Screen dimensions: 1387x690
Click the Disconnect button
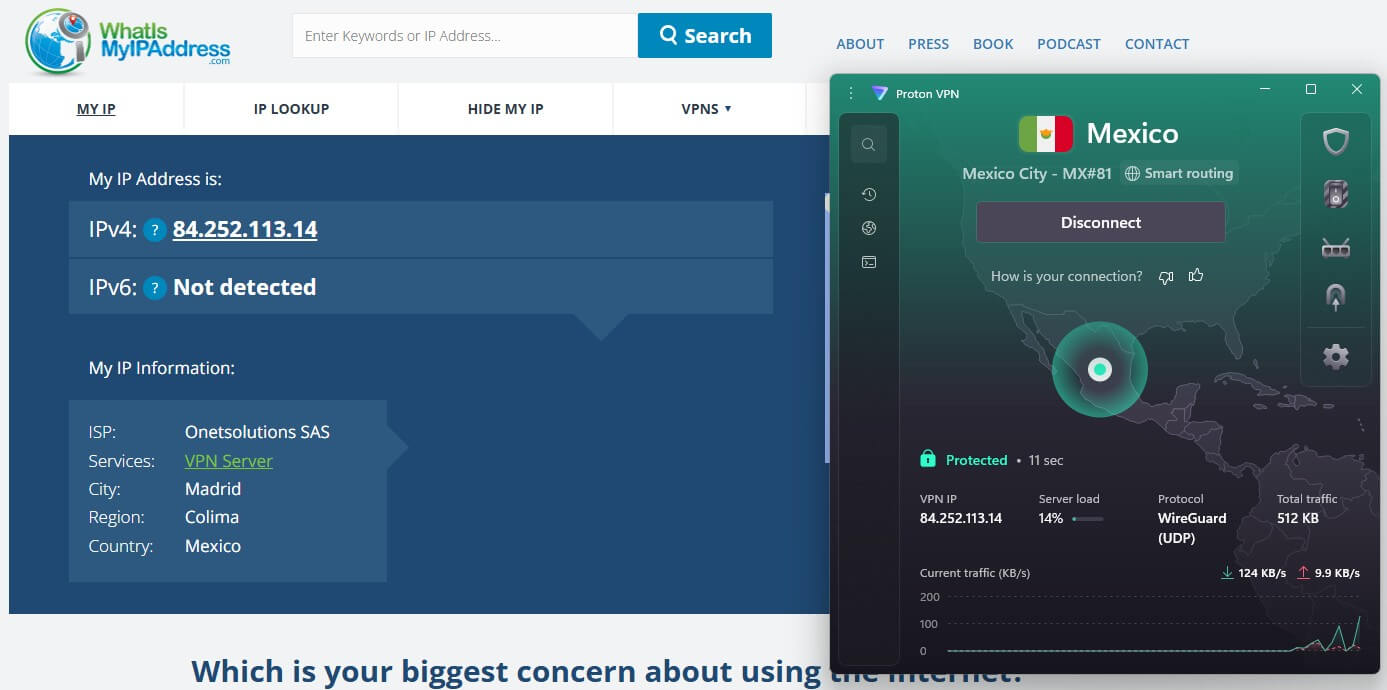(1101, 222)
